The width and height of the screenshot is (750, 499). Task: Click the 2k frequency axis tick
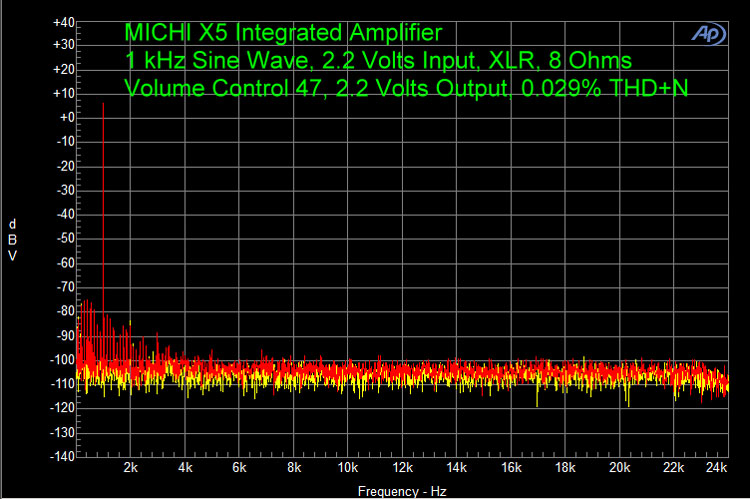[130, 468]
